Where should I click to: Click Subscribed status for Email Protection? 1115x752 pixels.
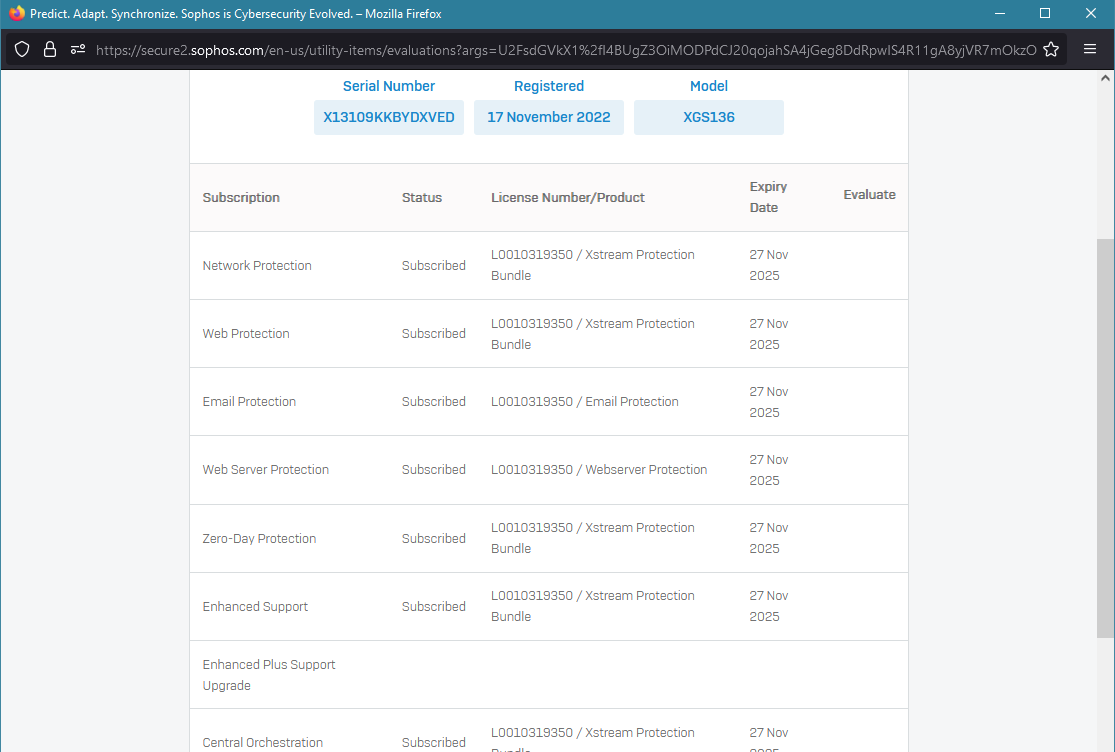[433, 402]
